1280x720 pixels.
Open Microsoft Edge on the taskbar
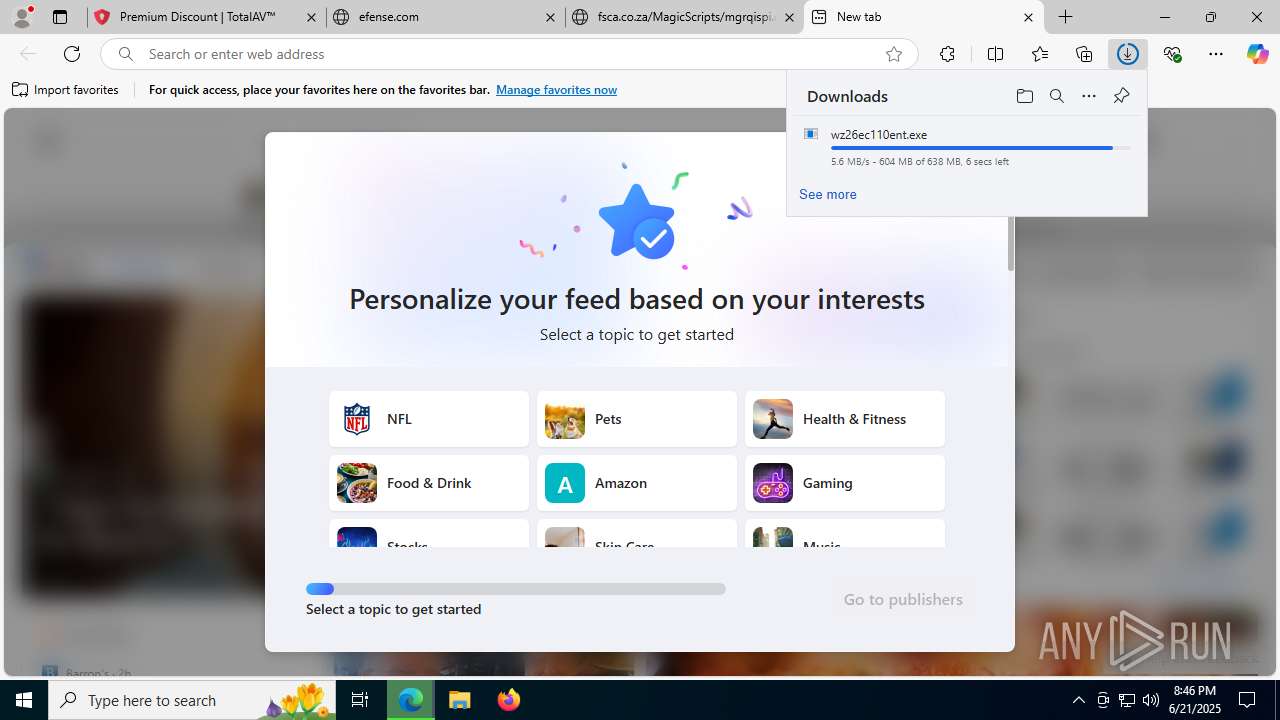[x=411, y=700]
